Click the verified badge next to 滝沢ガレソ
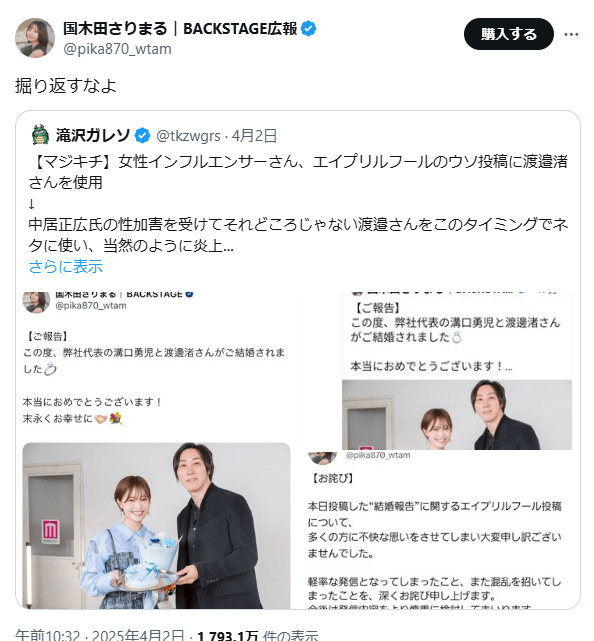The width and height of the screenshot is (594, 641). tap(142, 136)
